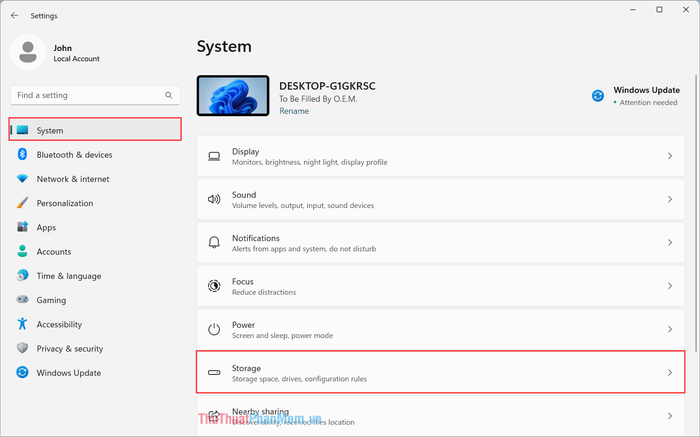Screen dimensions: 700x437
Task: Click the Power button icon
Action: tap(214, 329)
